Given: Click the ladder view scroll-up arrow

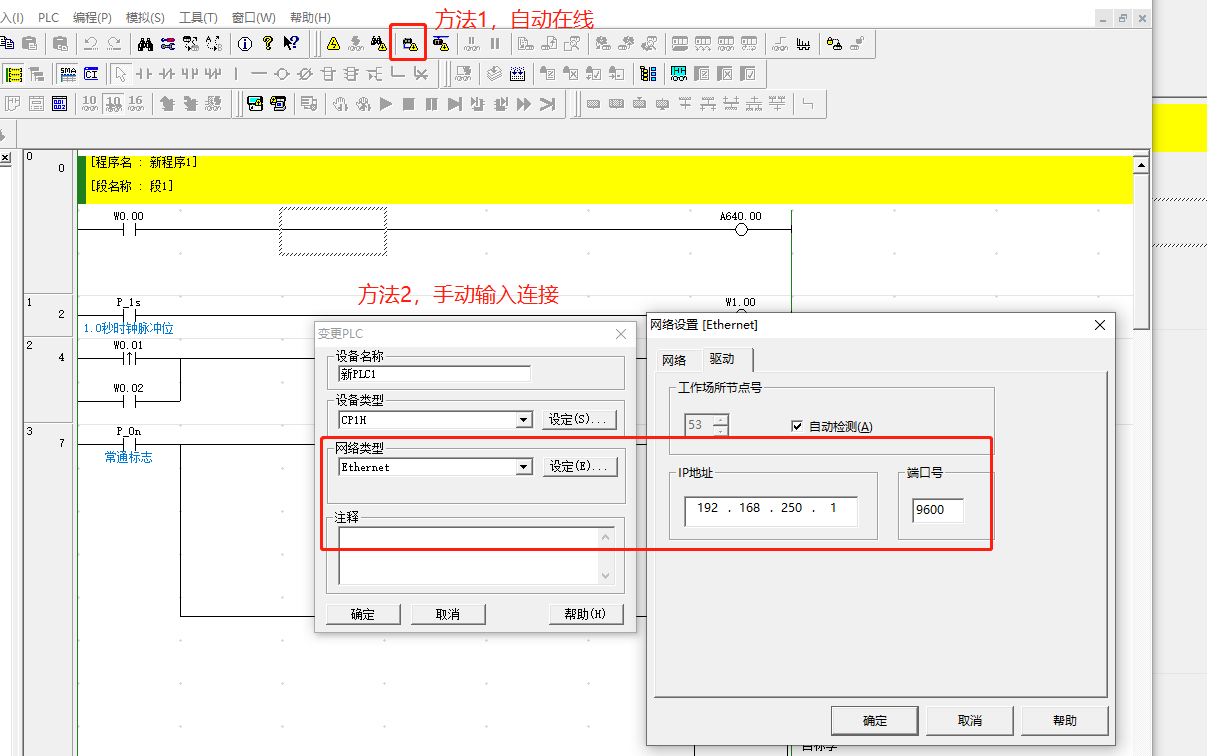Looking at the screenshot, I should pyautogui.click(x=1140, y=165).
